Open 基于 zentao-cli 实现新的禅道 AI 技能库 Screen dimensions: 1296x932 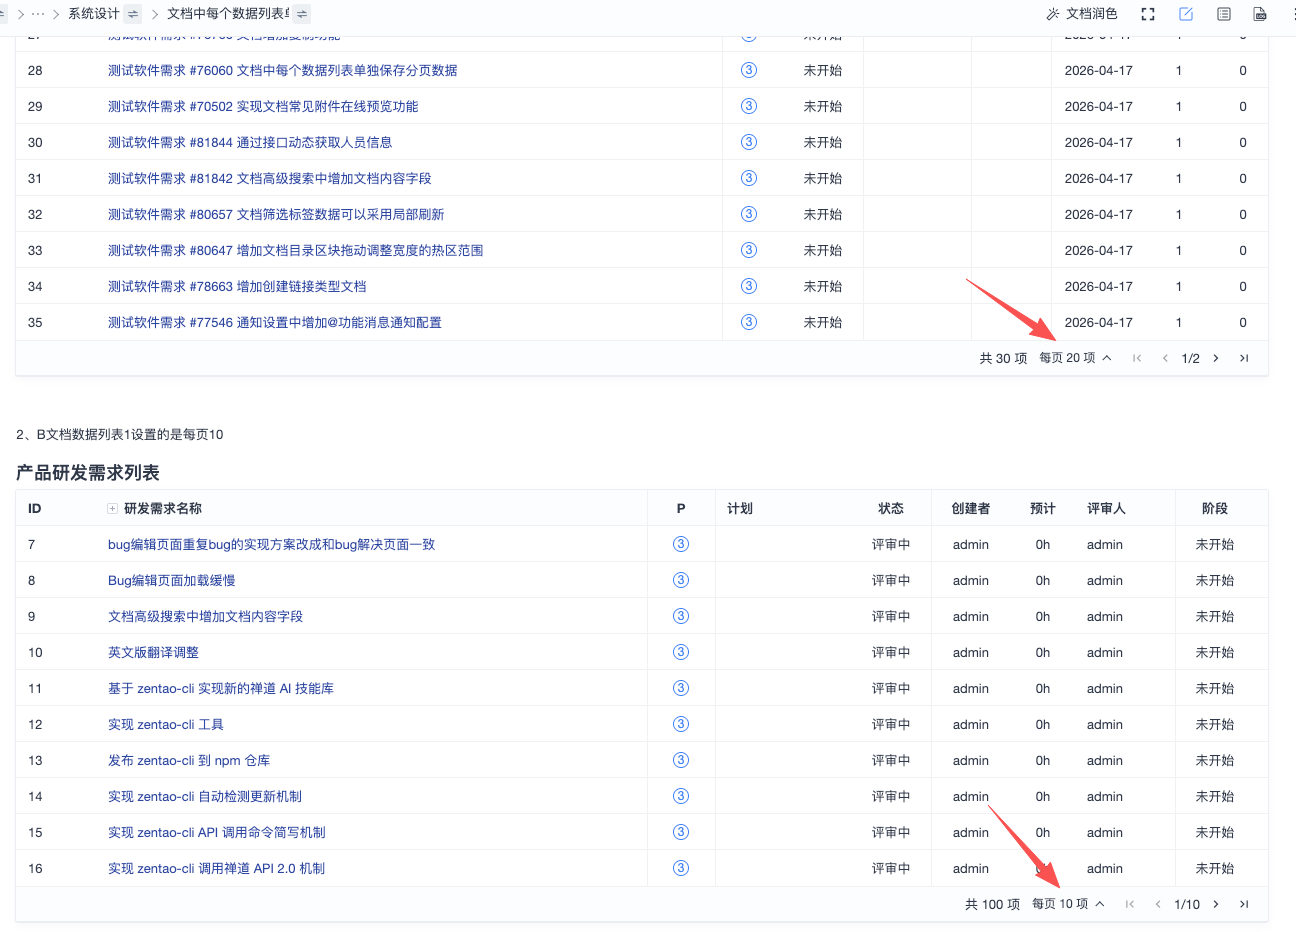(x=221, y=688)
